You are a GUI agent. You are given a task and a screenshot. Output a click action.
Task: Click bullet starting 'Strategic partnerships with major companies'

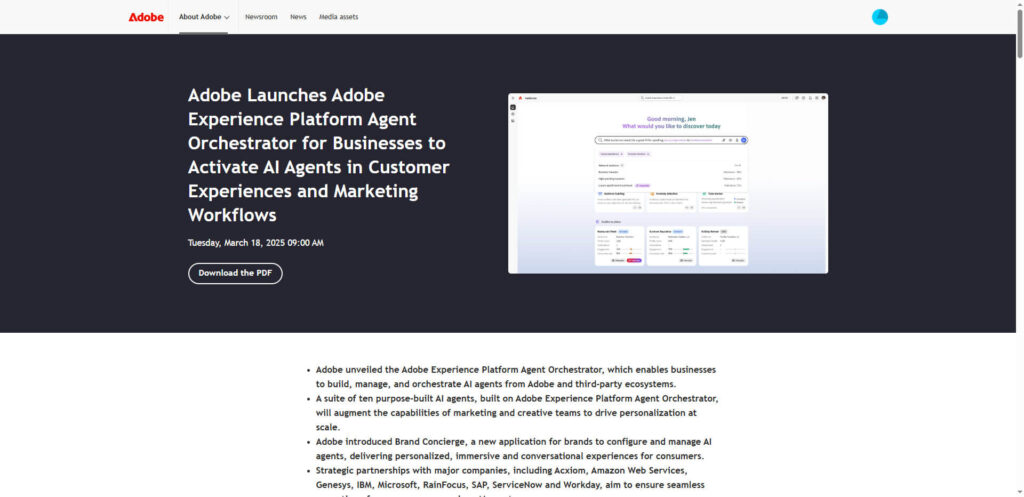click(510, 481)
